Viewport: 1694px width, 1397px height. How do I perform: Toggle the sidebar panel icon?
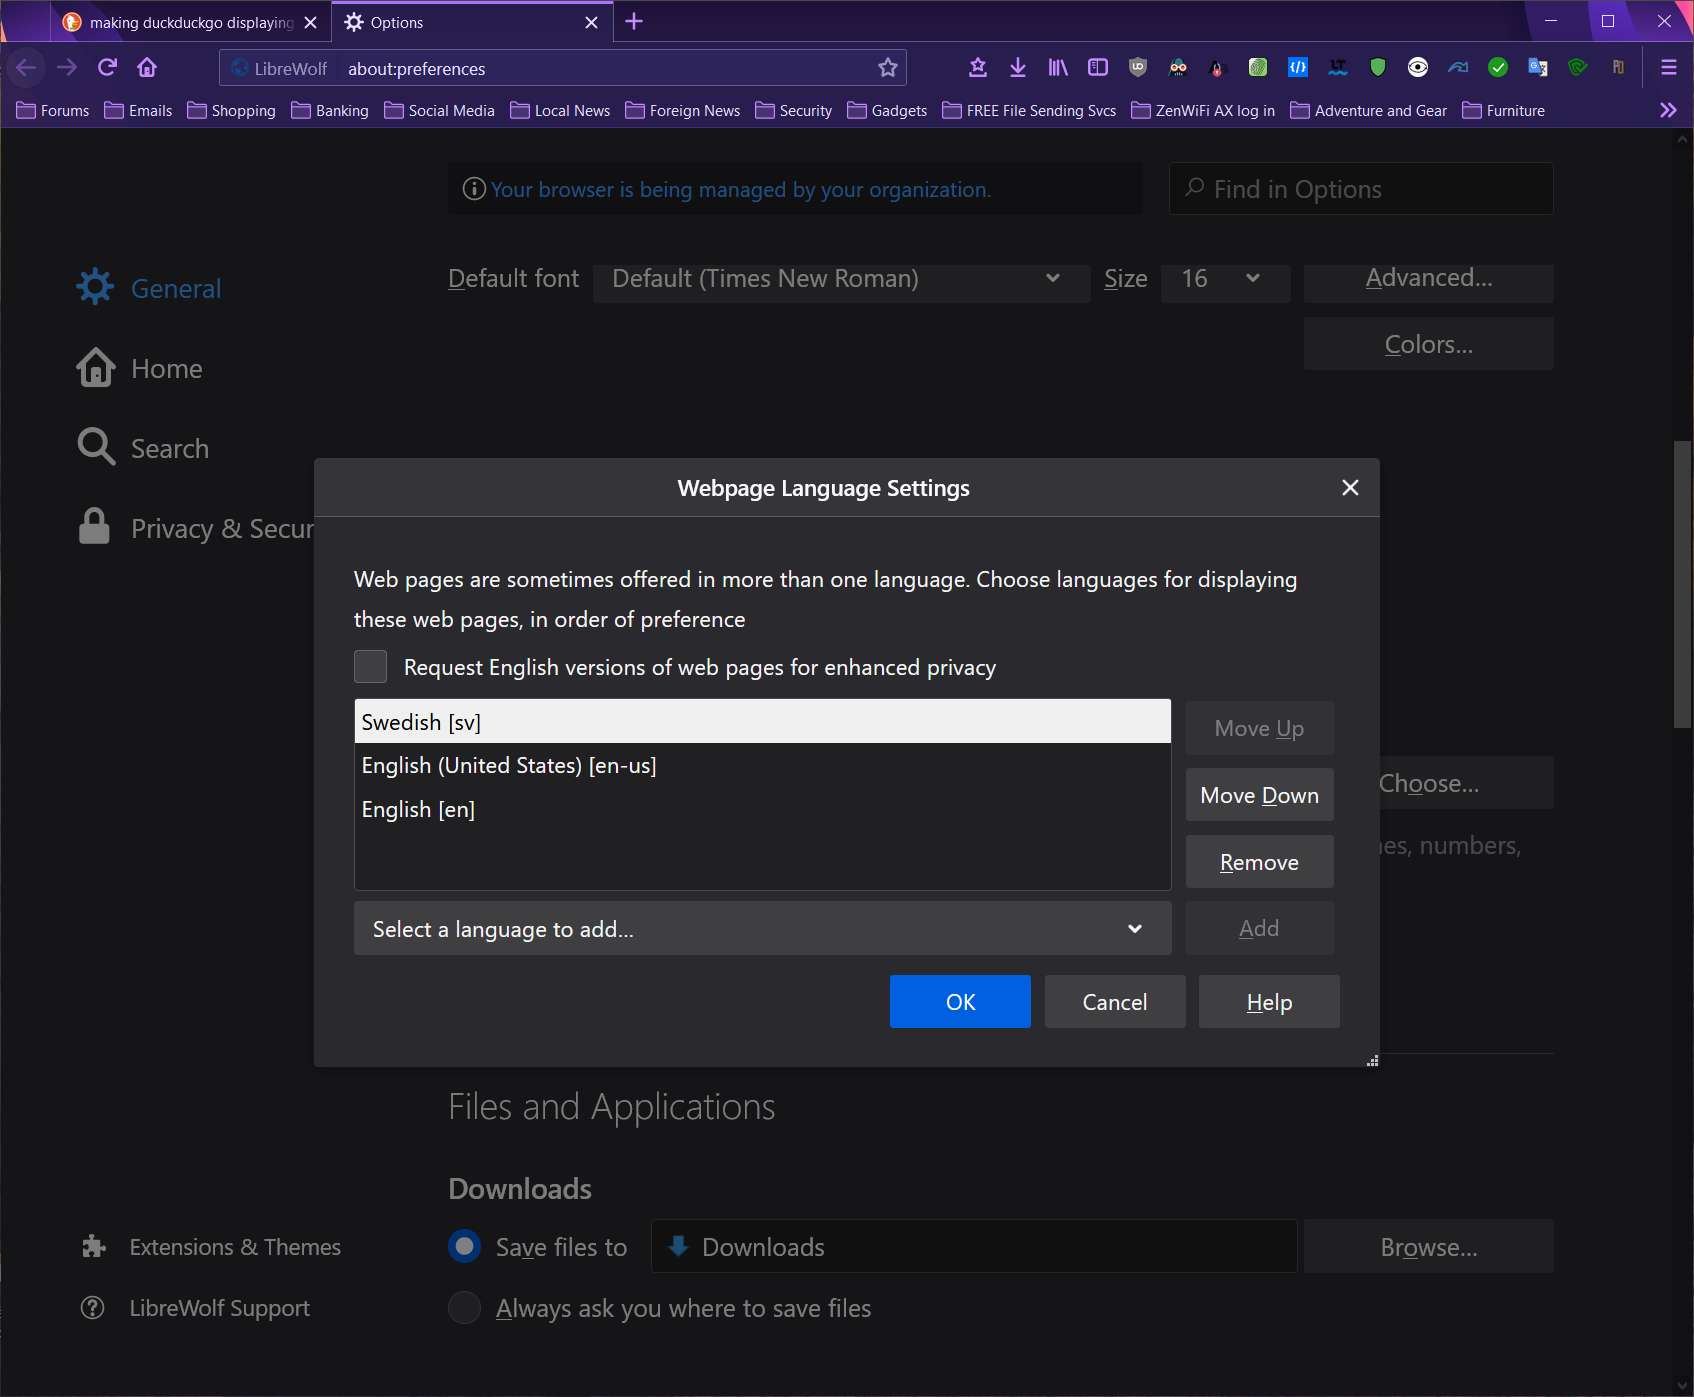(1097, 68)
